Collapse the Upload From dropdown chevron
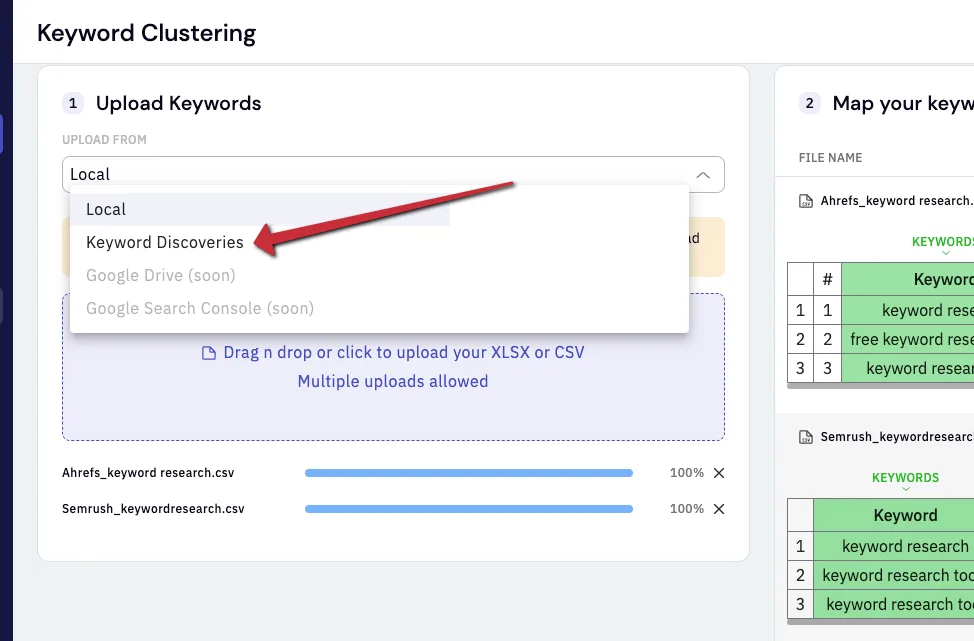 (703, 175)
